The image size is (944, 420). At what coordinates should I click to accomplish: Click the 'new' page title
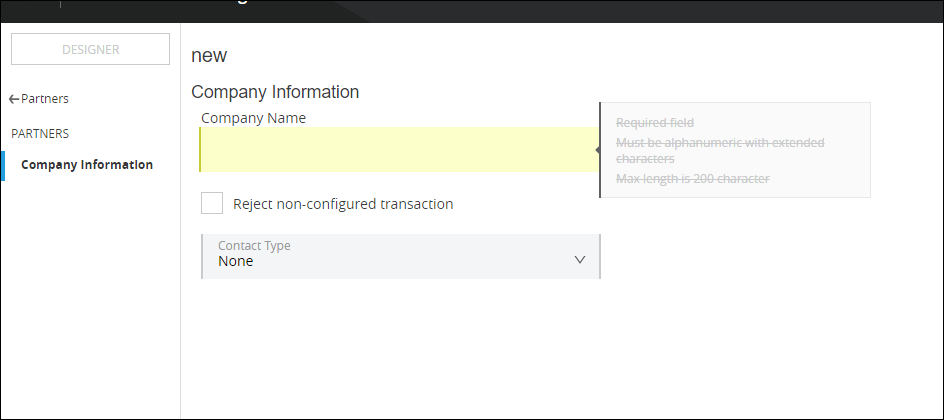click(209, 56)
